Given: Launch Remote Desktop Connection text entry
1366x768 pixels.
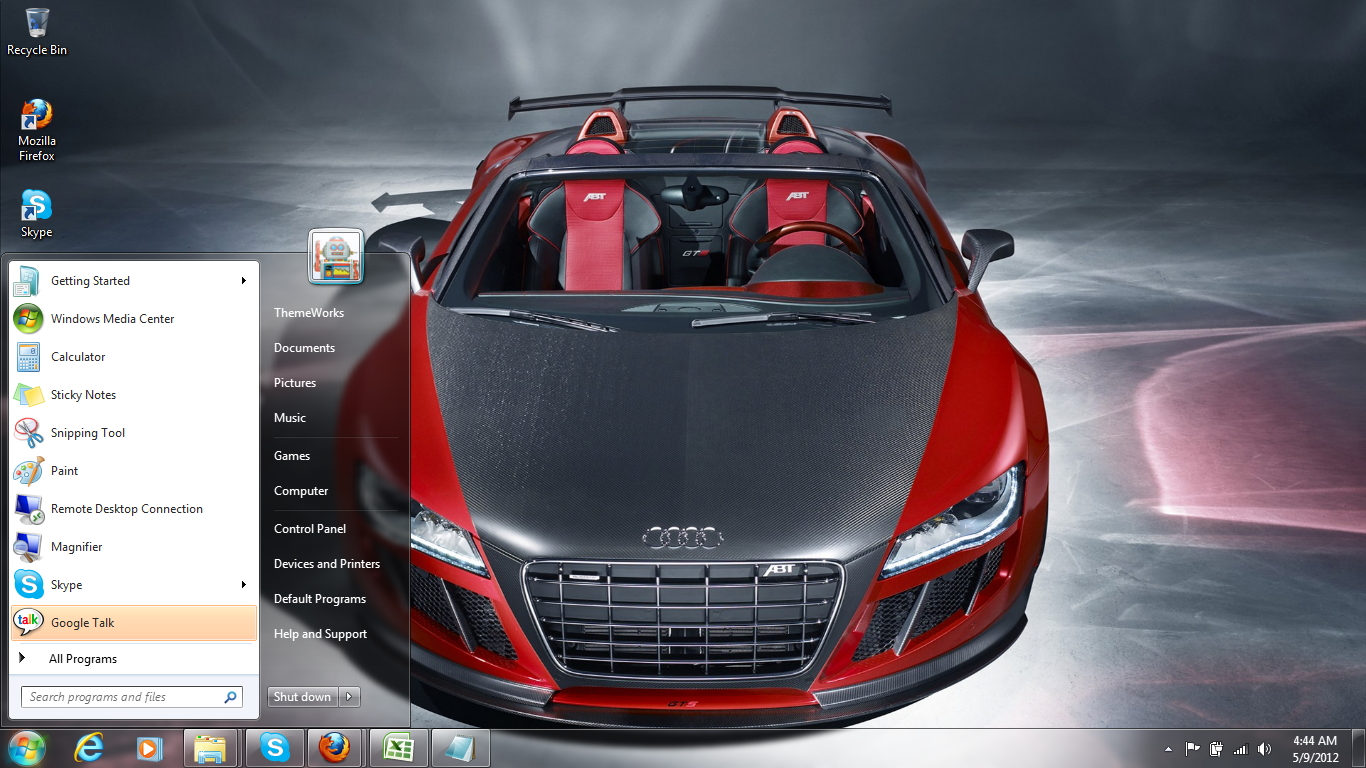Looking at the screenshot, I should click(127, 509).
